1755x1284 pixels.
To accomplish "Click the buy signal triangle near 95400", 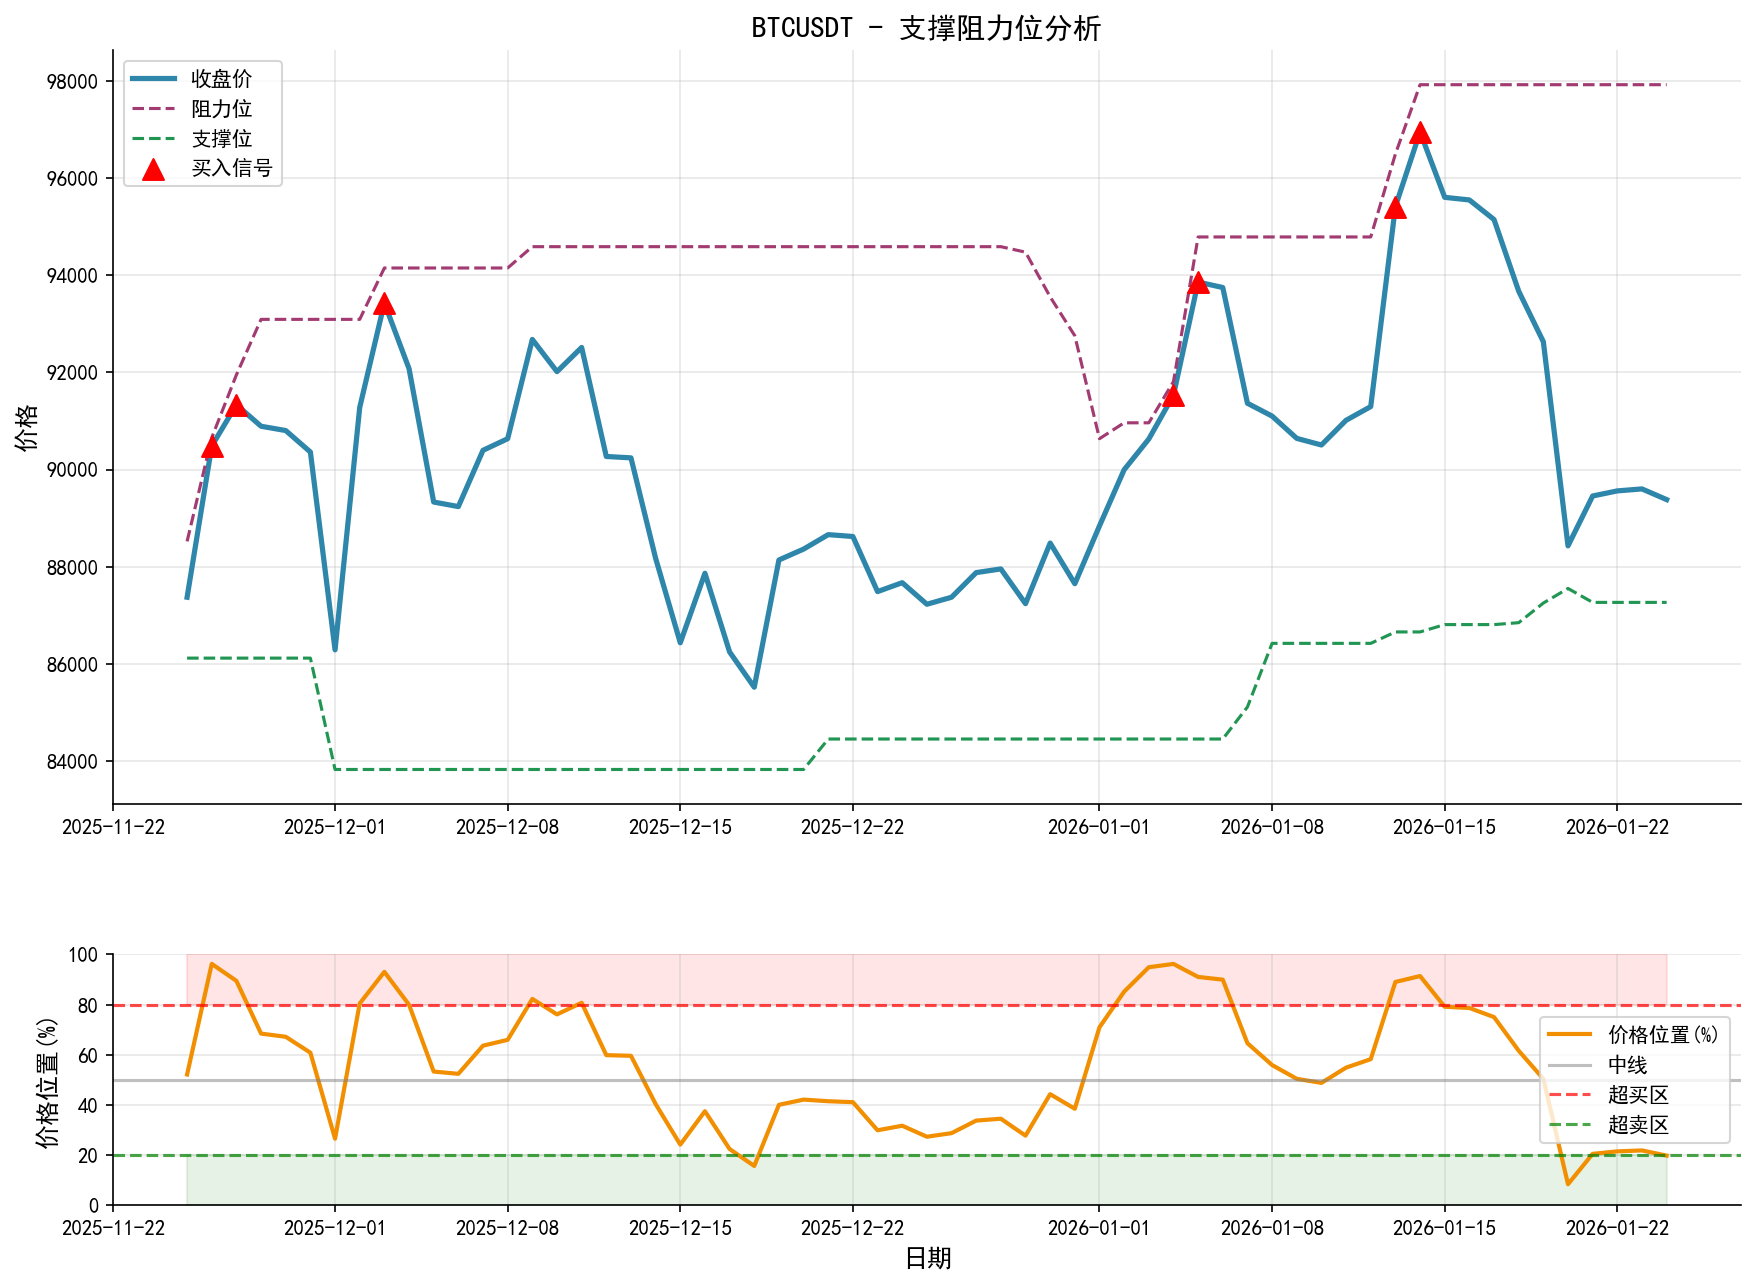I will [x=1397, y=208].
